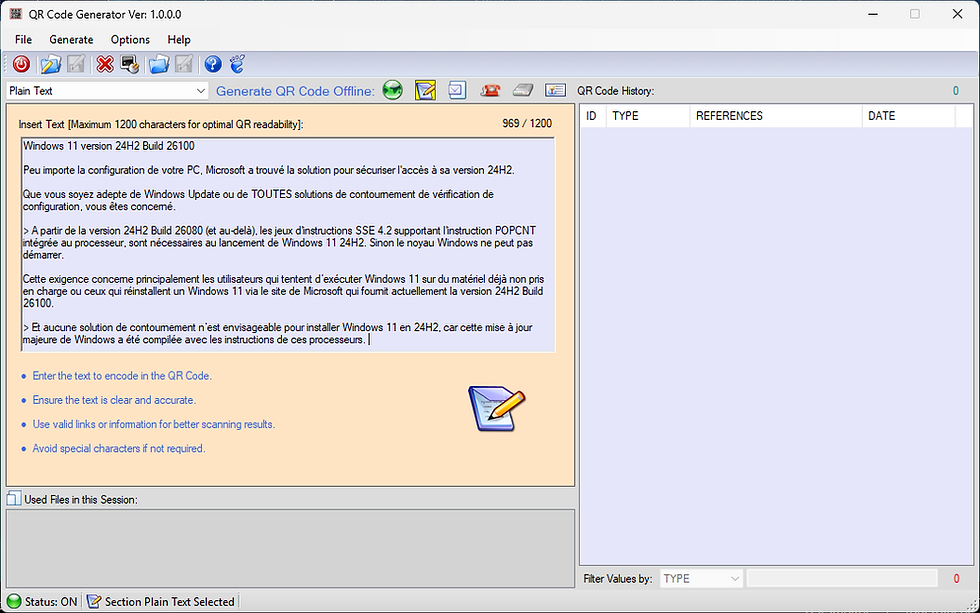Click the red power exit icon
This screenshot has width=980, height=613.
click(21, 64)
